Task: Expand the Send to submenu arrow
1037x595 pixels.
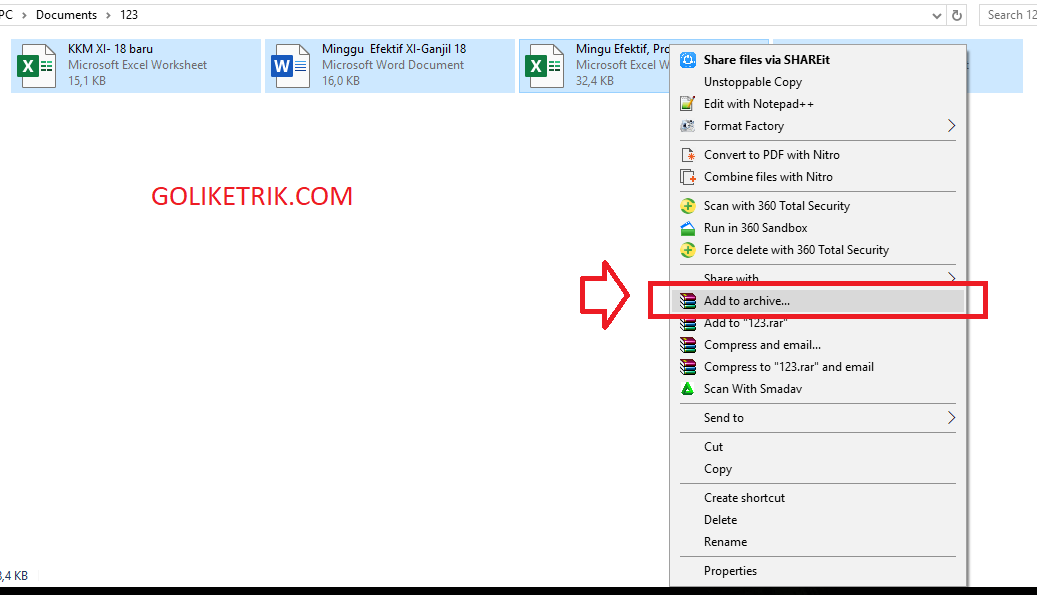Action: pyautogui.click(x=951, y=418)
